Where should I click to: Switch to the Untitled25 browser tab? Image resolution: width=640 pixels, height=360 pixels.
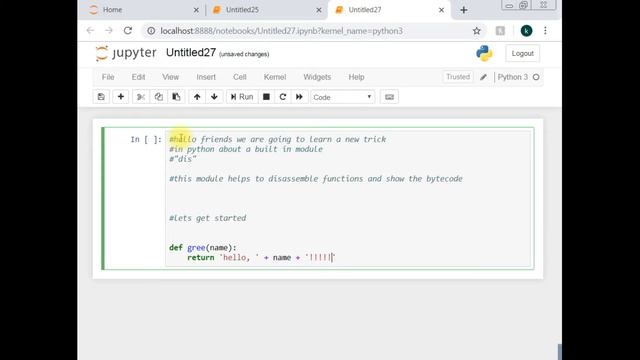(x=265, y=10)
